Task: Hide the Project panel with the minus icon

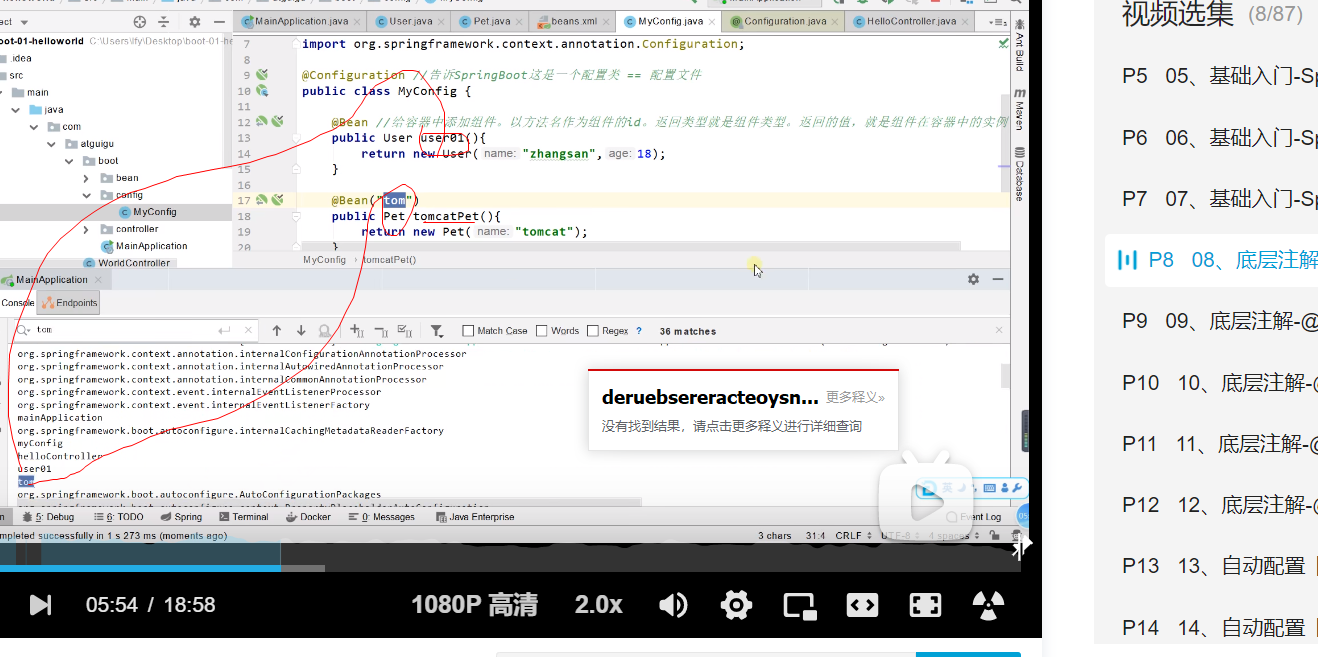Action: point(219,22)
